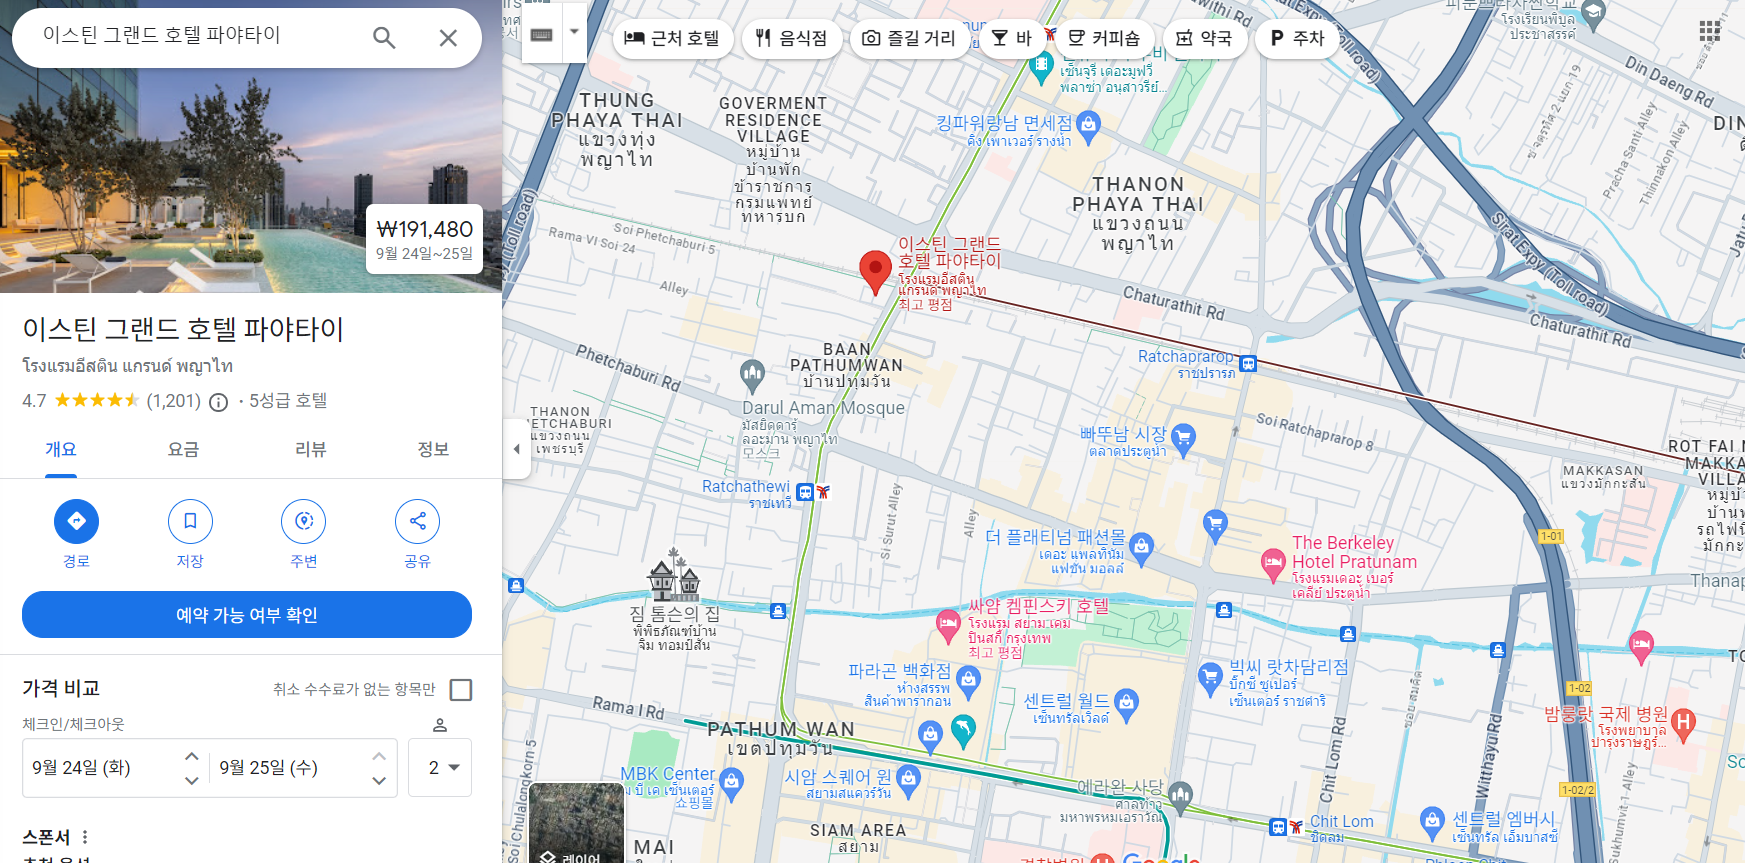Clear the search with the X icon

448,38
